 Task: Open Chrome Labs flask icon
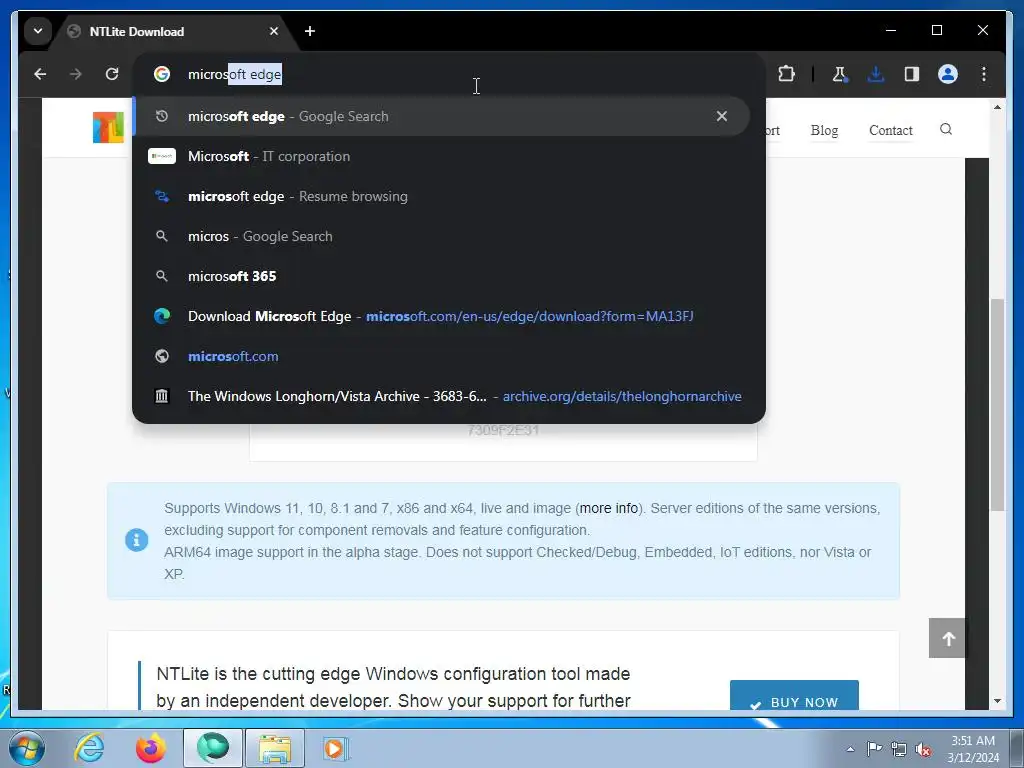click(840, 74)
